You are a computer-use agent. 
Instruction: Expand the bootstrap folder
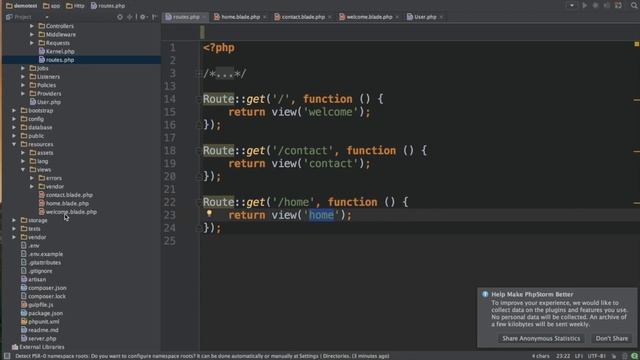(x=14, y=111)
